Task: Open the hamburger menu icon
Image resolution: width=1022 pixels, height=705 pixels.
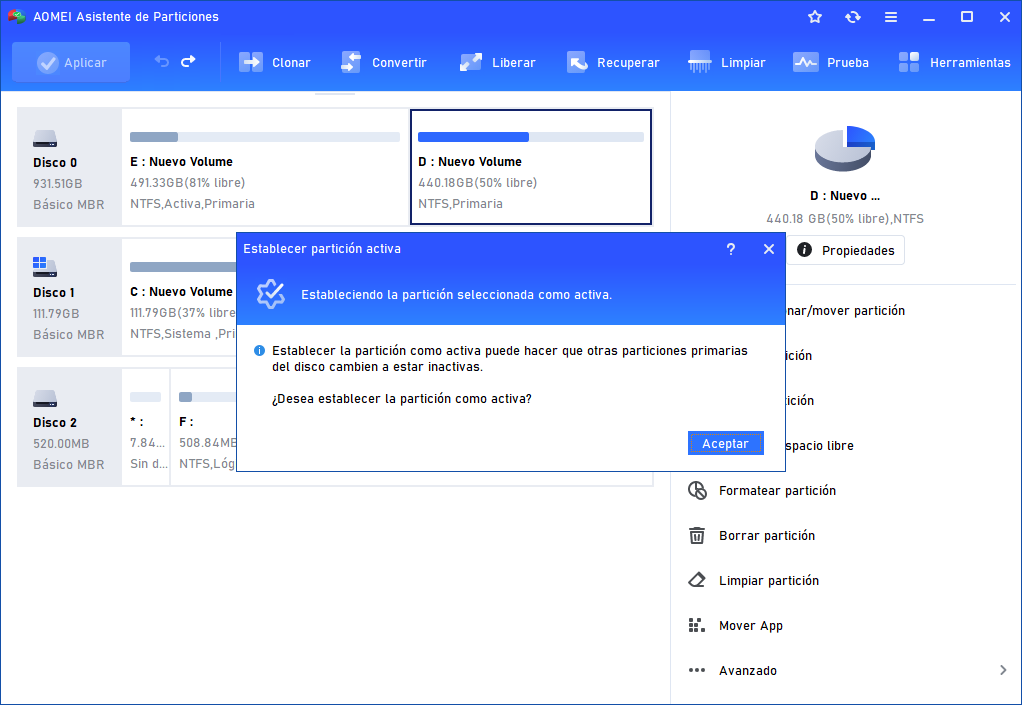Action: pyautogui.click(x=891, y=17)
